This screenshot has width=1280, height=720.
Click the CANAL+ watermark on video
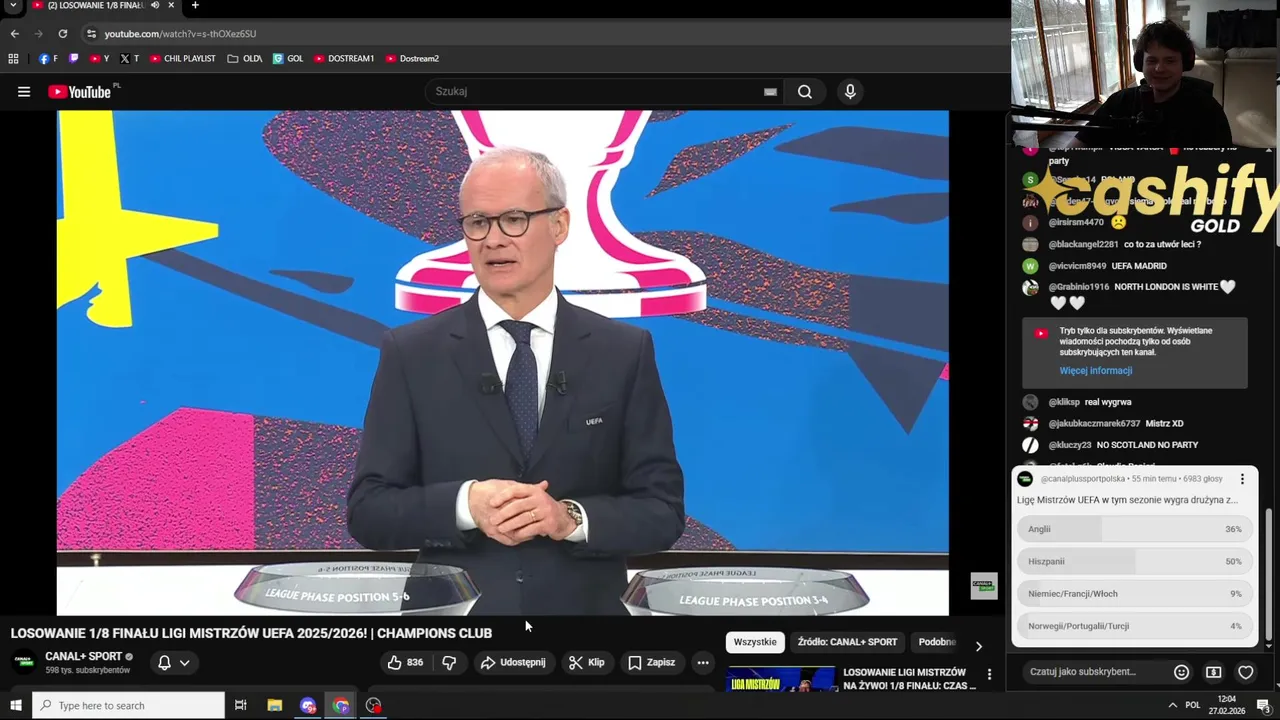click(984, 586)
